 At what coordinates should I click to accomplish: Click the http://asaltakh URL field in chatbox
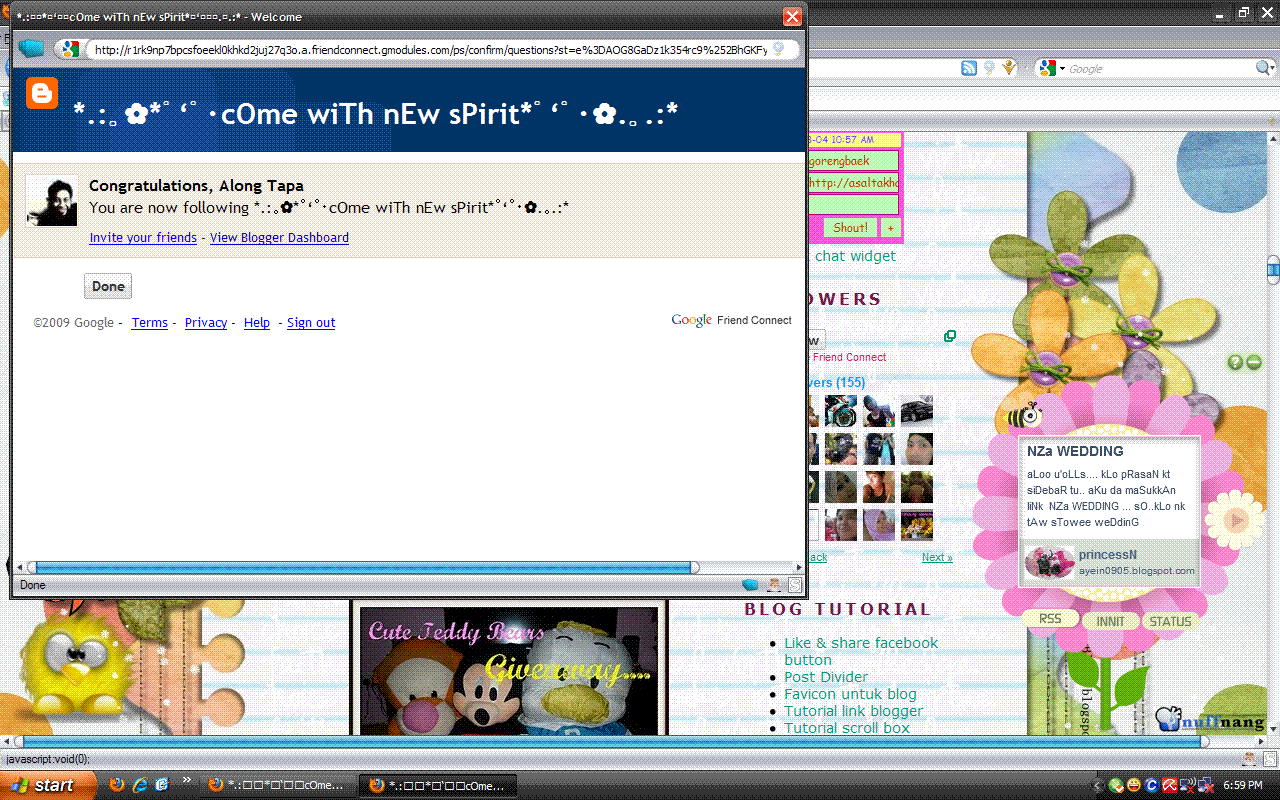[852, 183]
